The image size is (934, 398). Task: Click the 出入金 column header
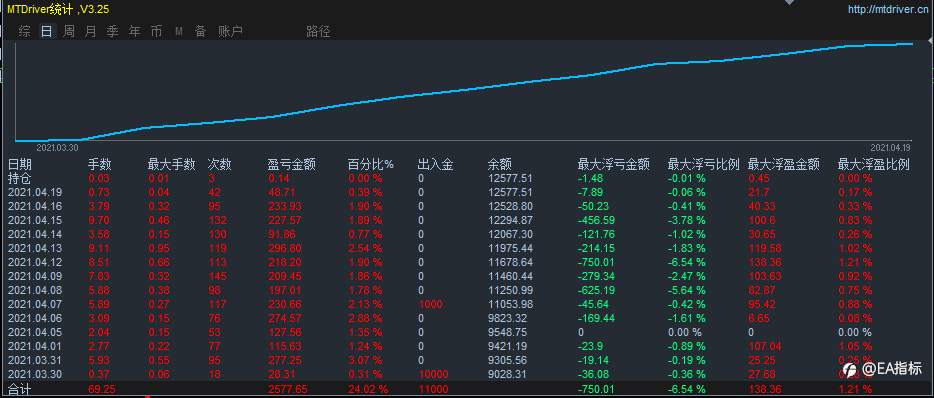[435, 164]
